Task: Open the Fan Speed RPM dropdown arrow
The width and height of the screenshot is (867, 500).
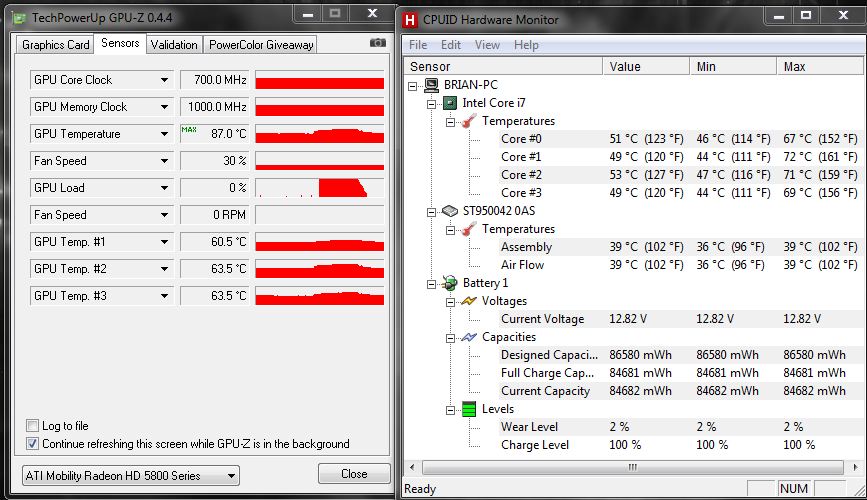Action: 164,215
